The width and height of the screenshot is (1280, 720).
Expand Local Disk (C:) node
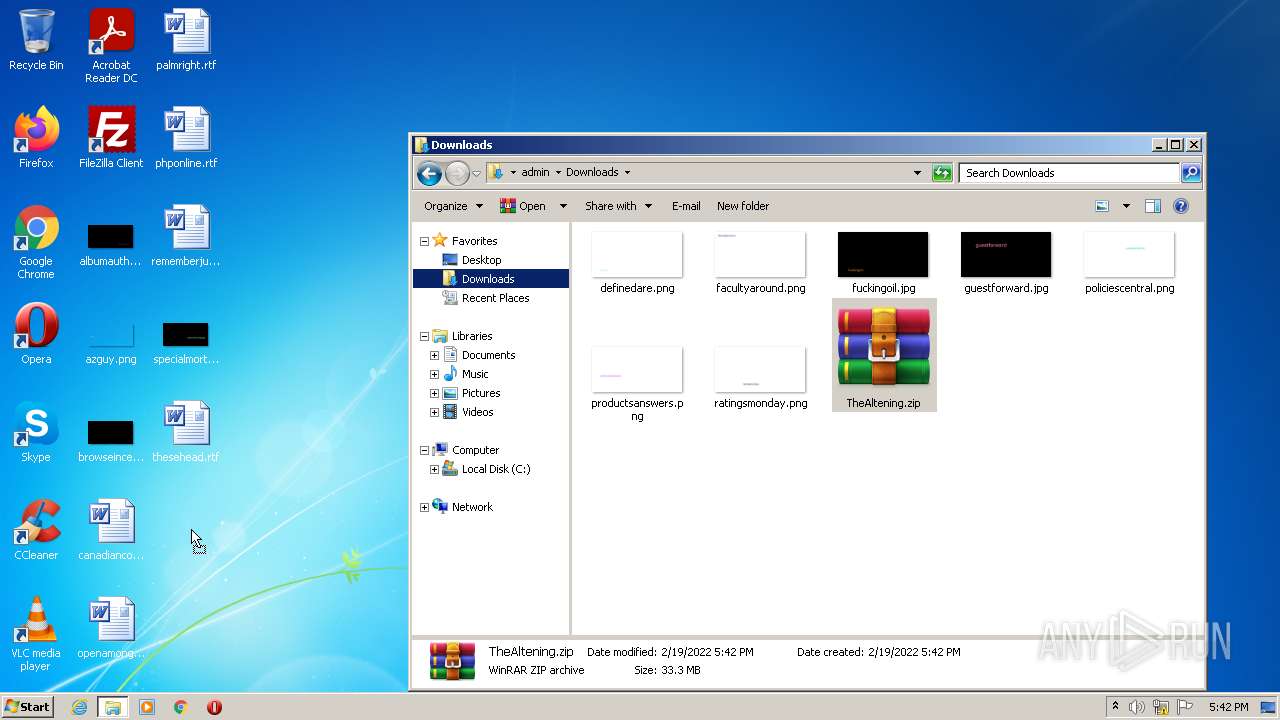tap(434, 469)
